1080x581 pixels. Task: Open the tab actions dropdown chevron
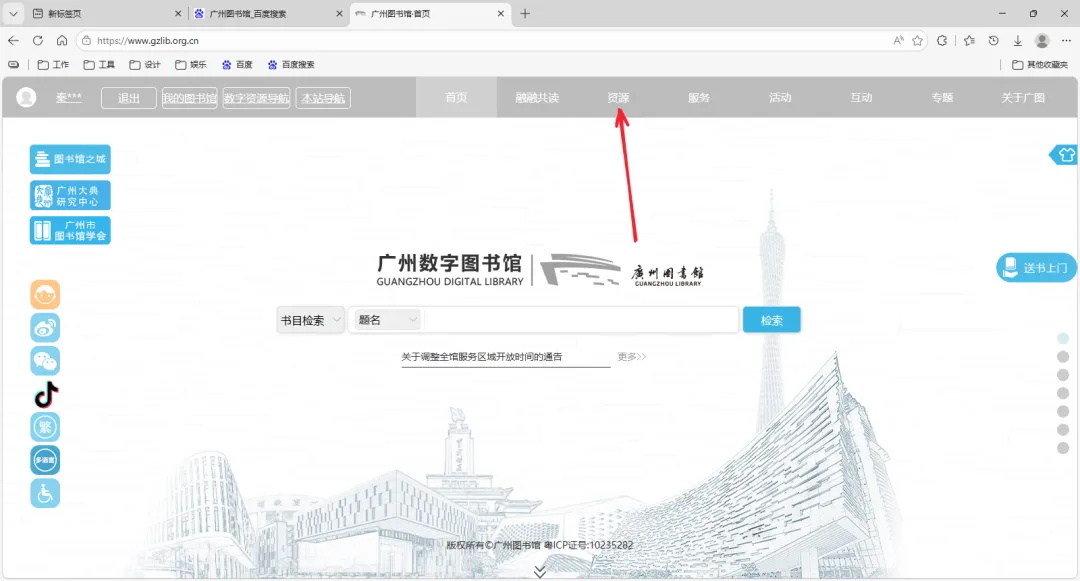coord(13,14)
